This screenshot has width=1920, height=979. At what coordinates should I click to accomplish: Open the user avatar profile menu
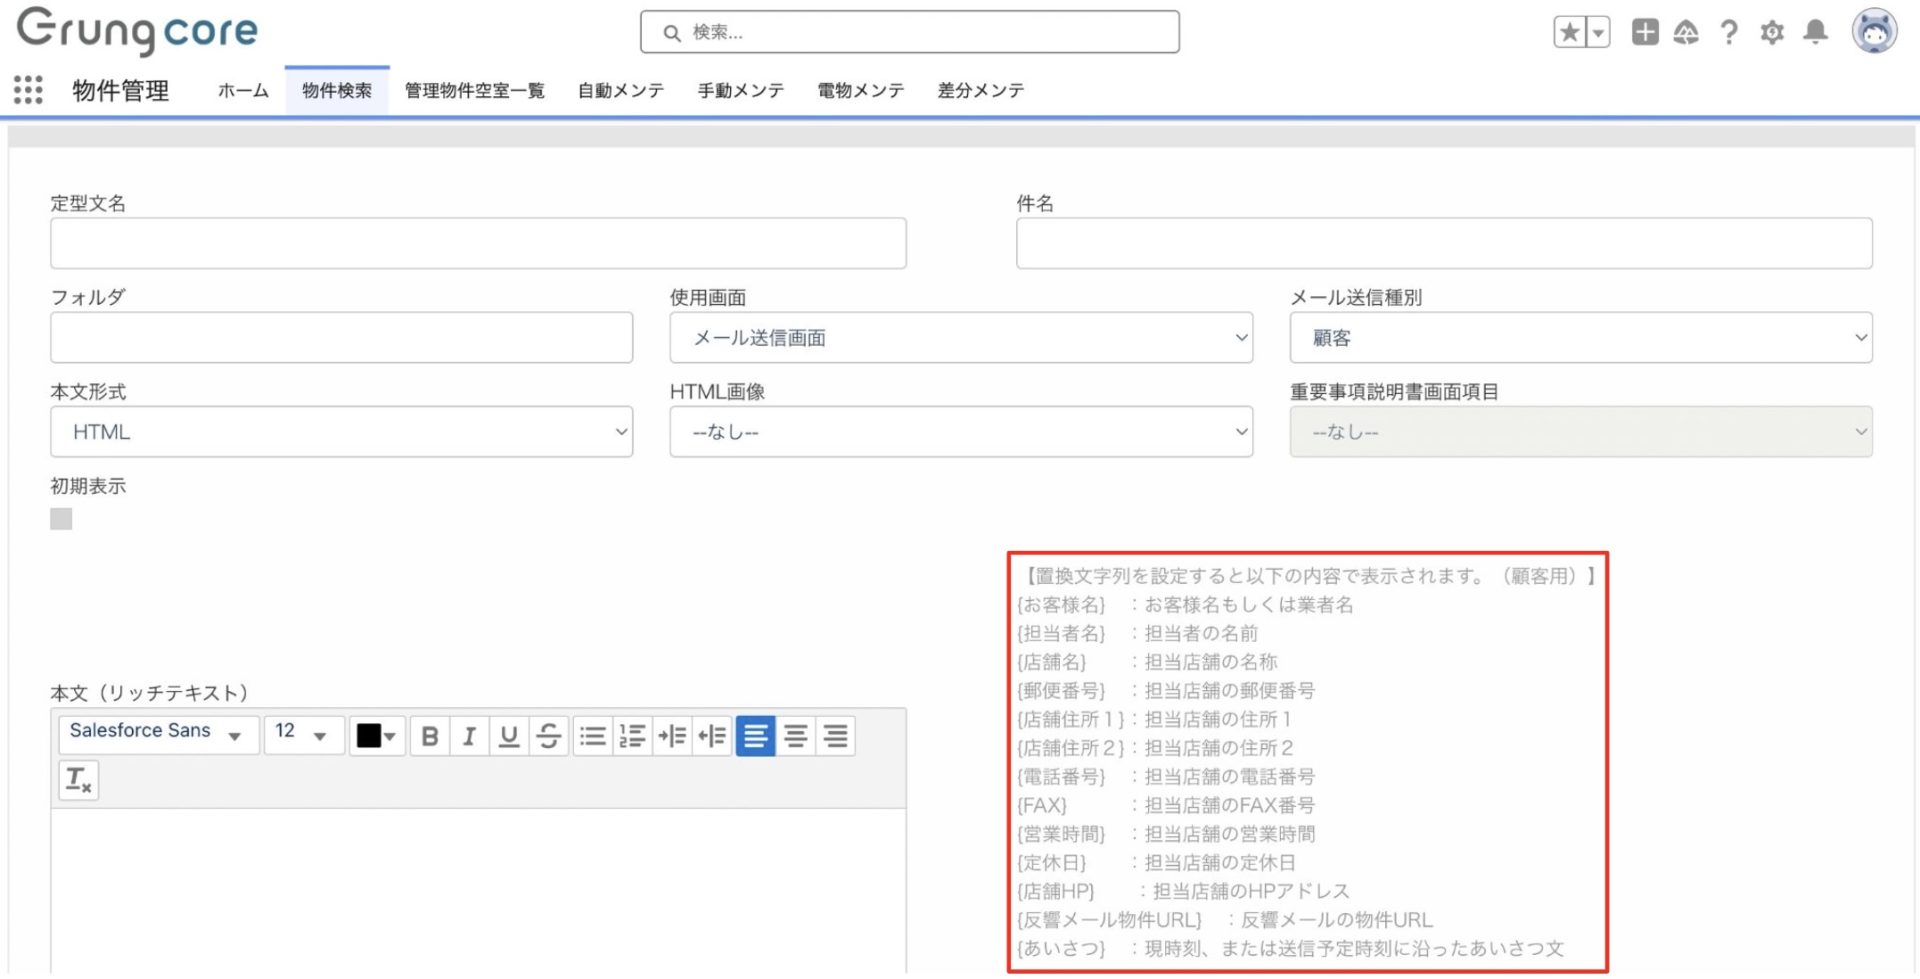tap(1873, 32)
